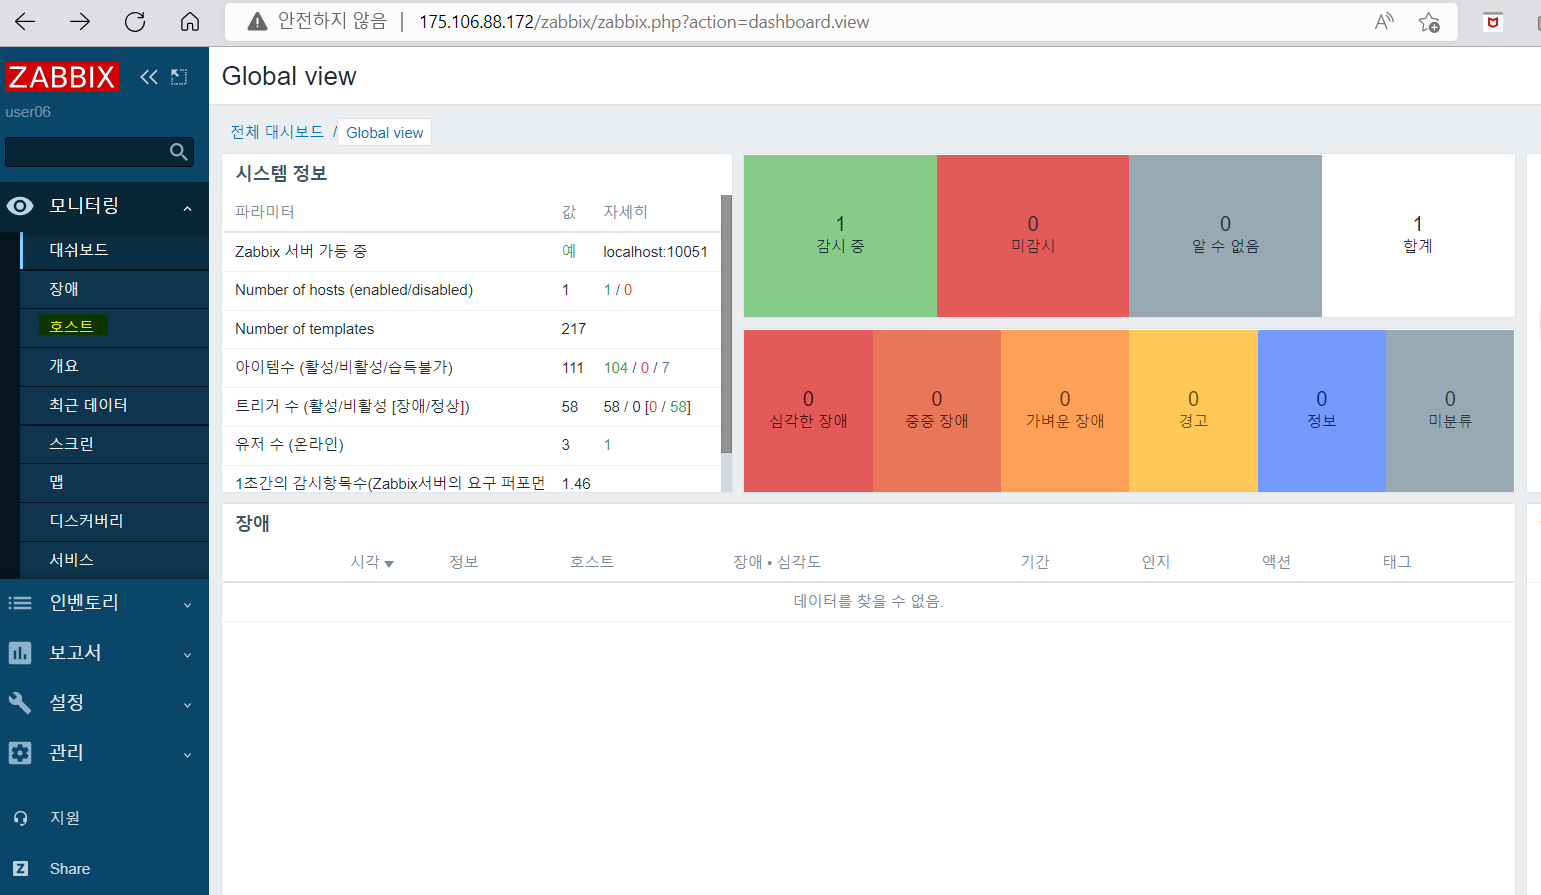This screenshot has width=1541, height=895.
Task: Click the 1 / 0 hosts detail
Action: point(618,290)
